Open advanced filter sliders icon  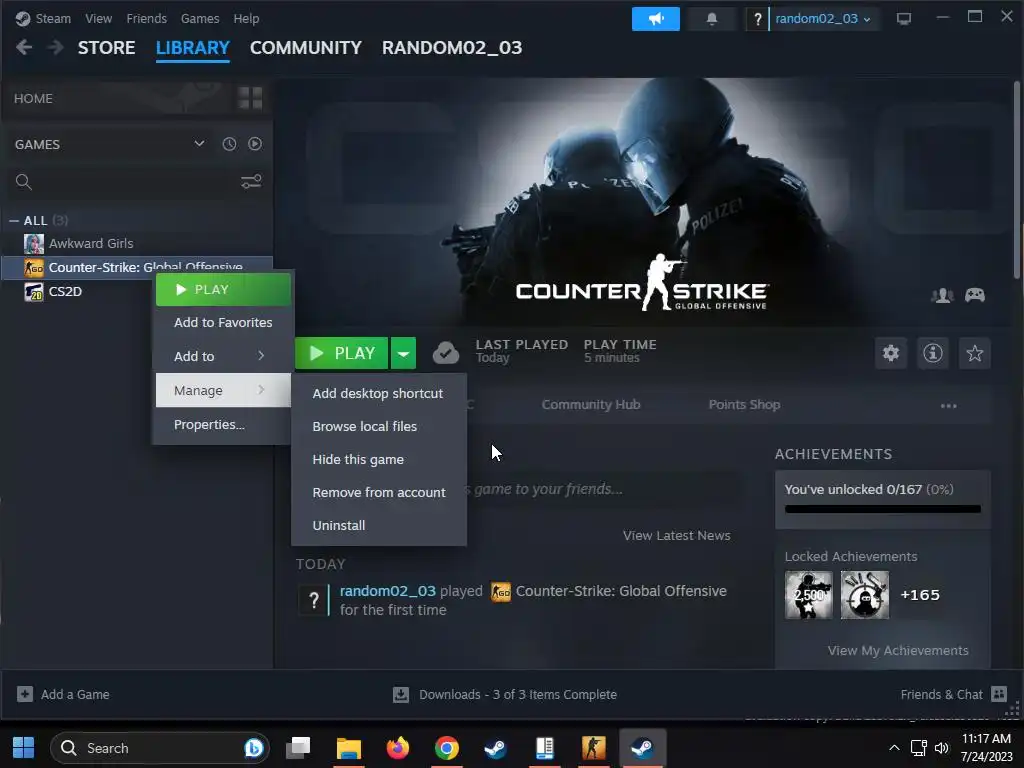point(251,182)
